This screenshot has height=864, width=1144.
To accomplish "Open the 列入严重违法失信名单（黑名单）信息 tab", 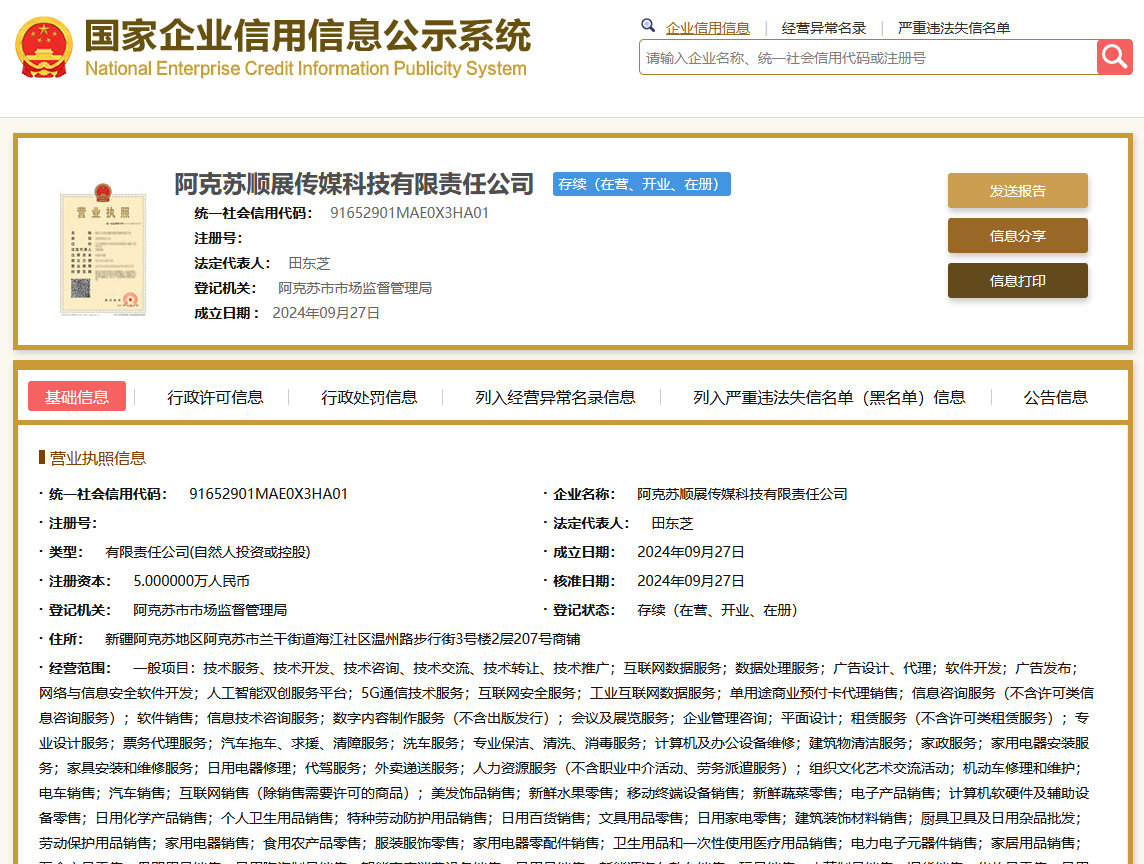I will click(x=829, y=398).
